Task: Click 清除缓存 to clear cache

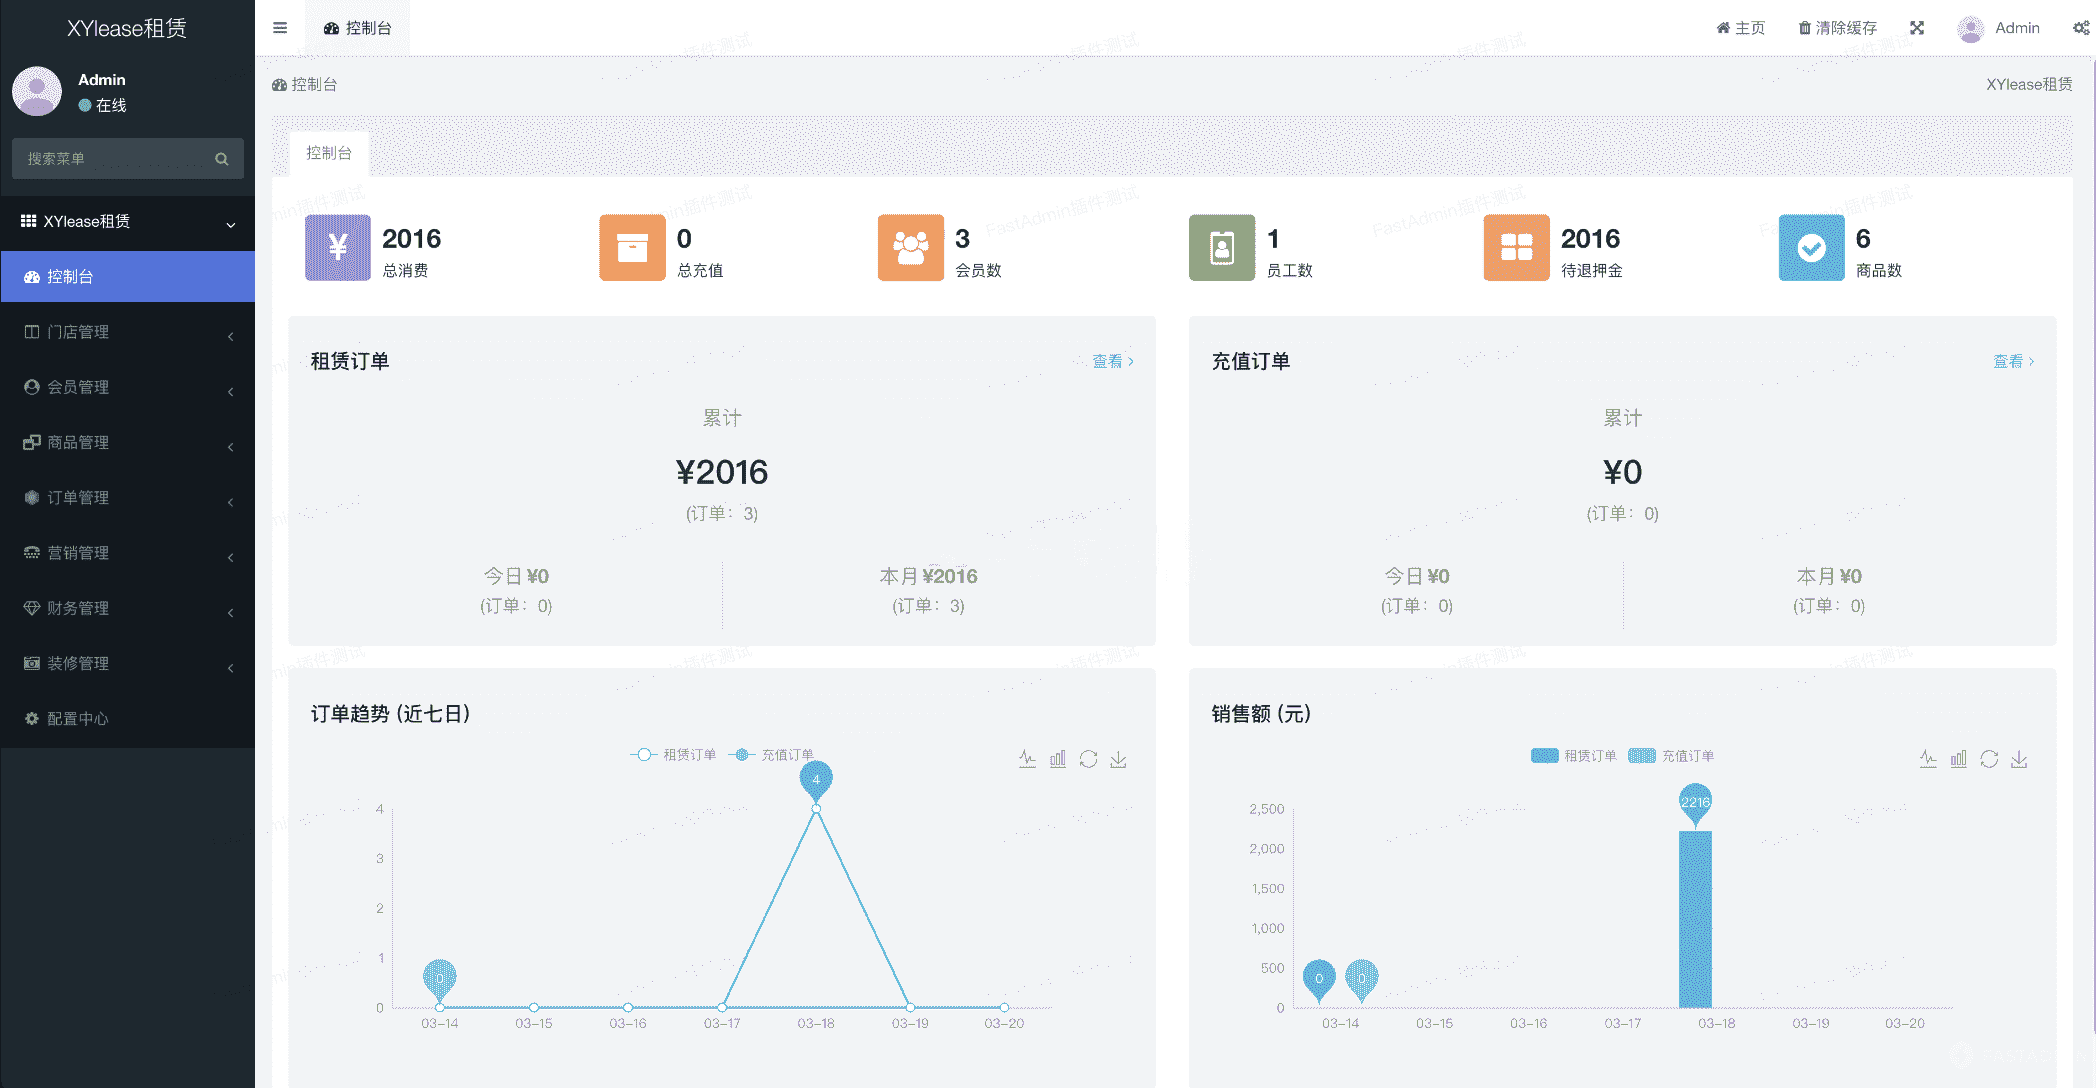Action: click(x=1838, y=28)
